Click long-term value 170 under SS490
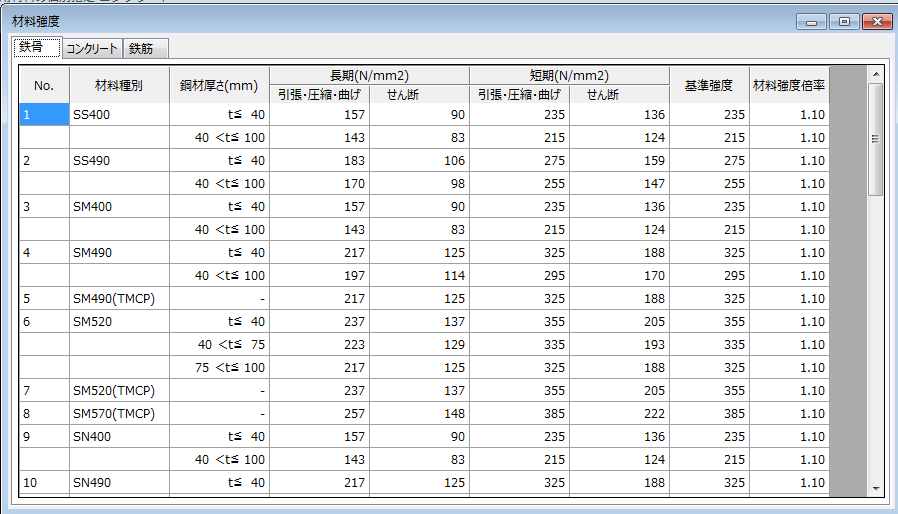This screenshot has height=514, width=898. [319, 183]
